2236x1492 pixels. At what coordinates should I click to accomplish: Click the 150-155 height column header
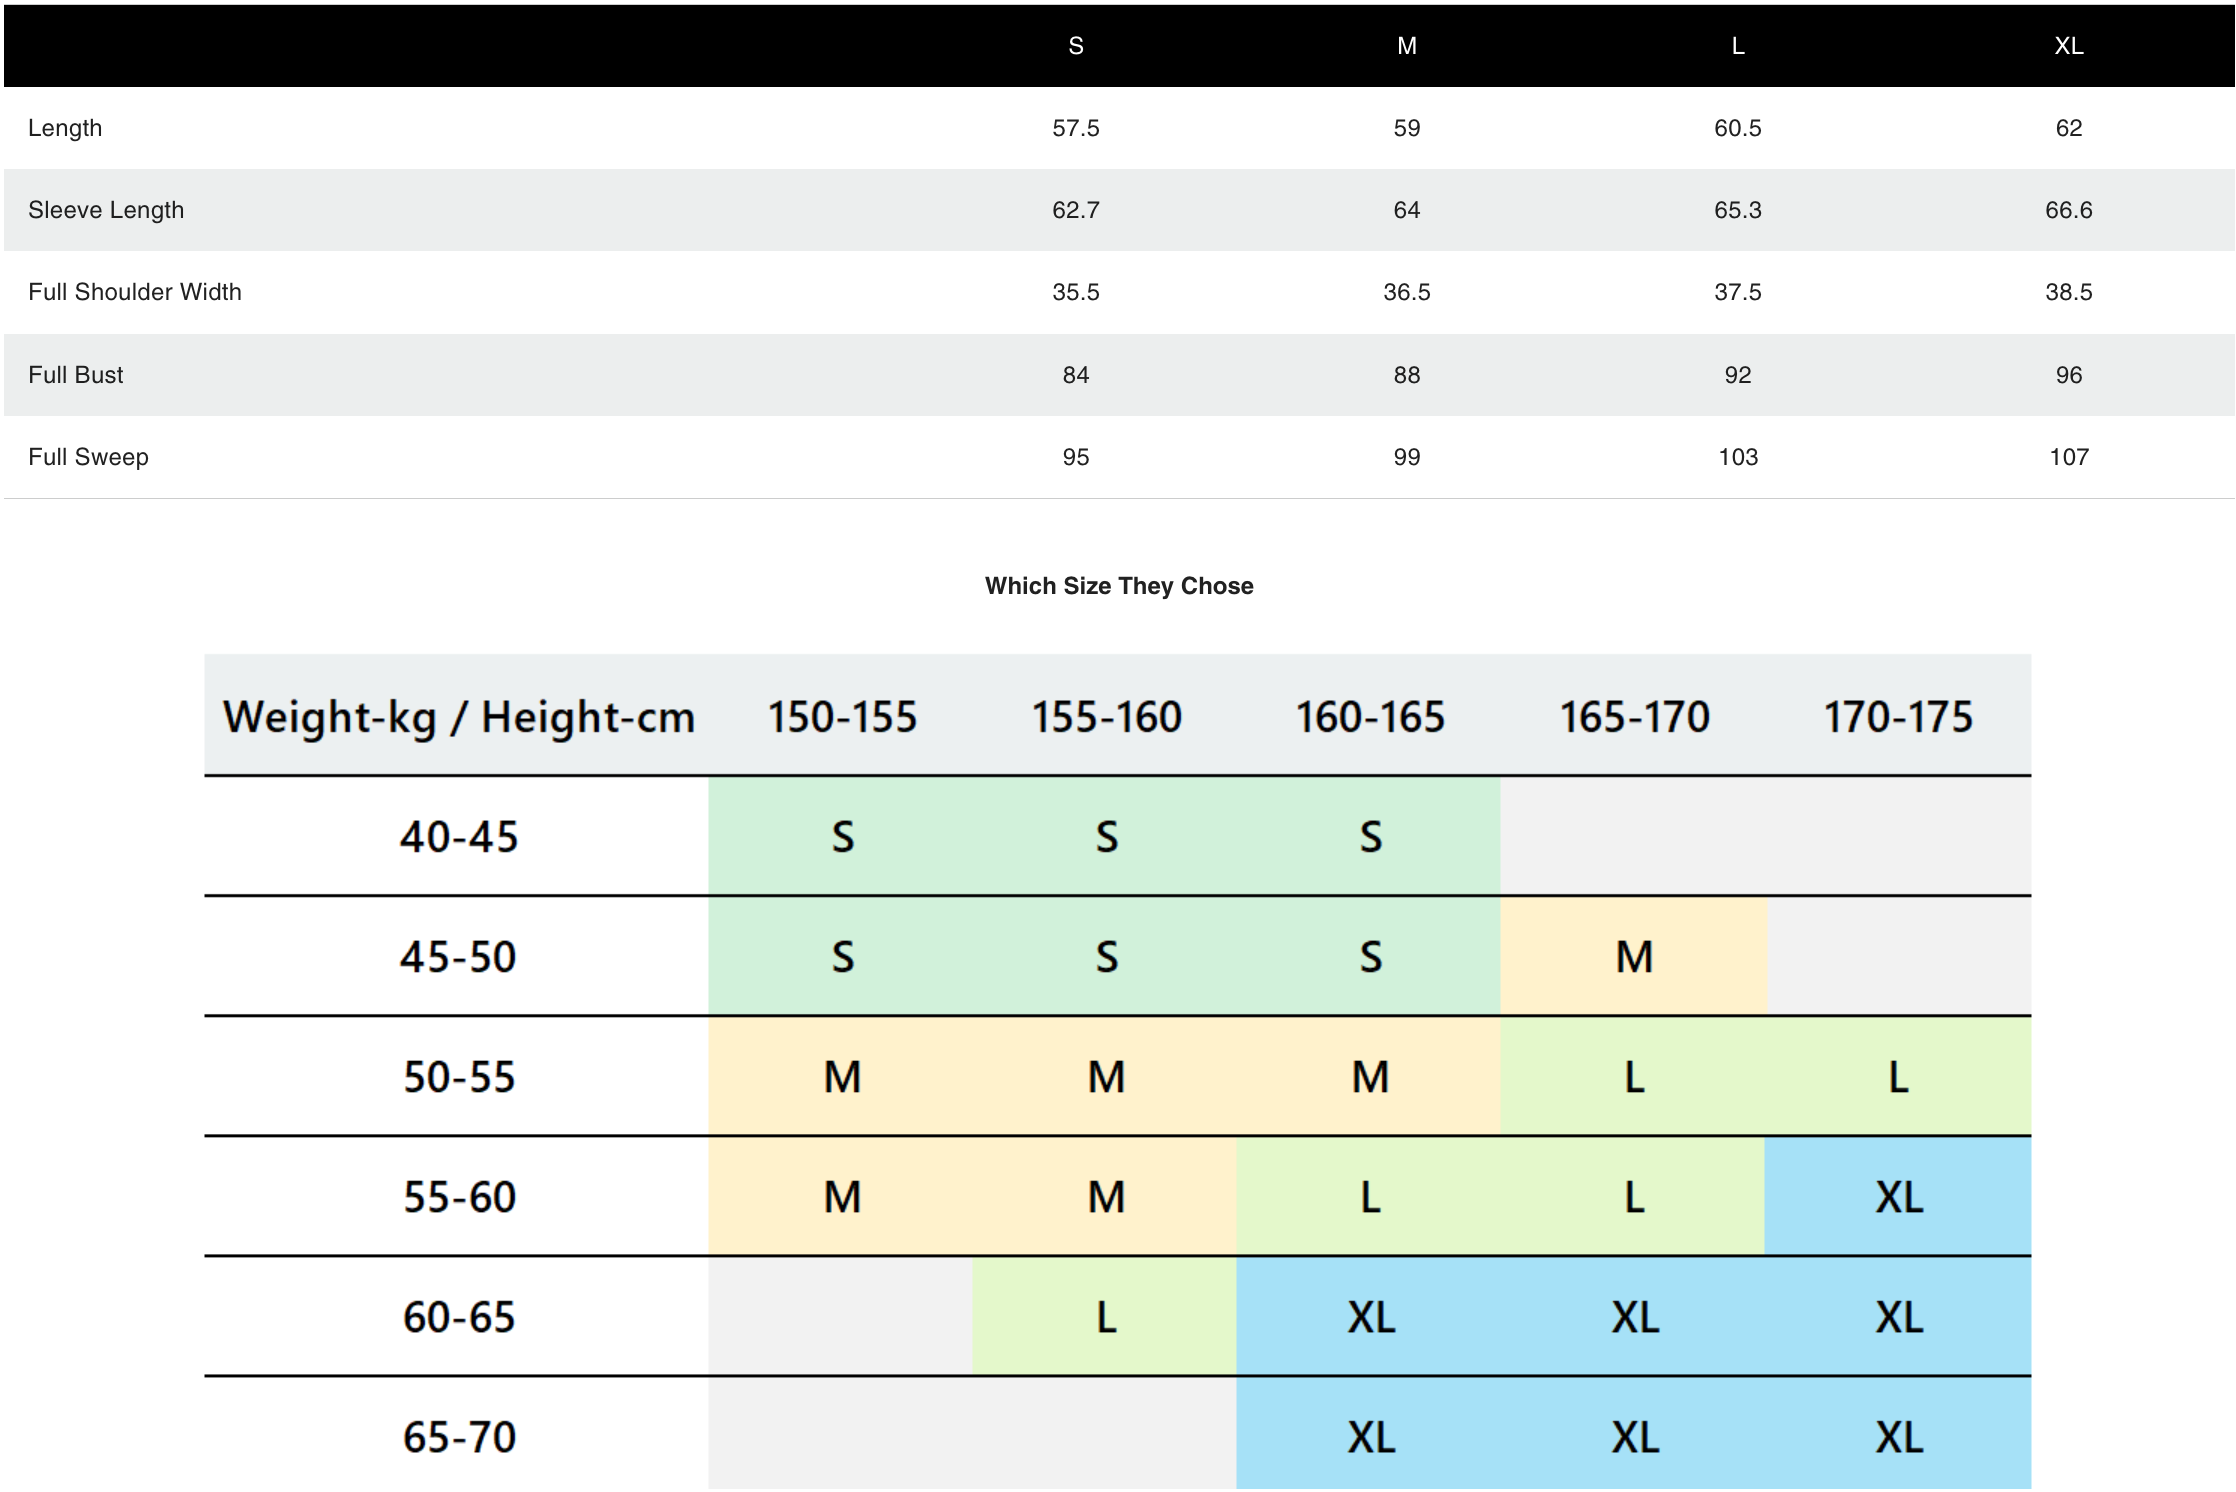coord(842,717)
